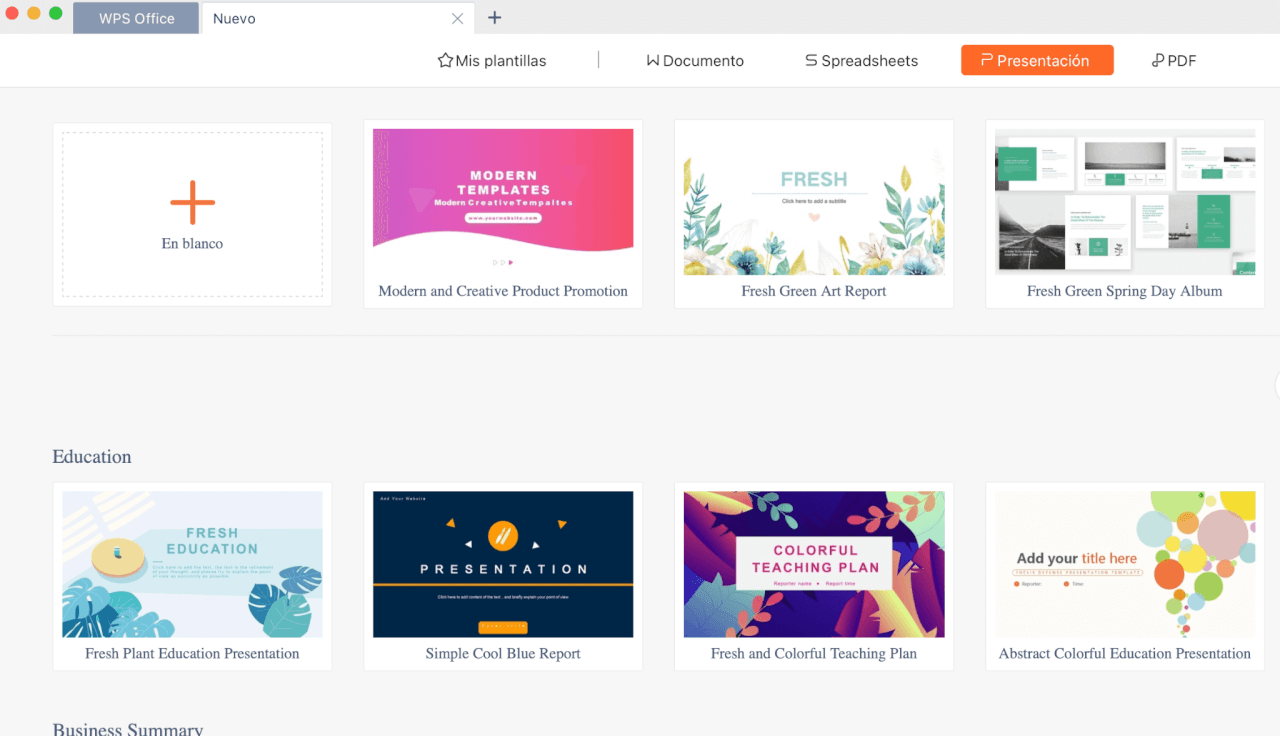1280x736 pixels.
Task: Click the Fresh Green Art Report title
Action: 814,291
